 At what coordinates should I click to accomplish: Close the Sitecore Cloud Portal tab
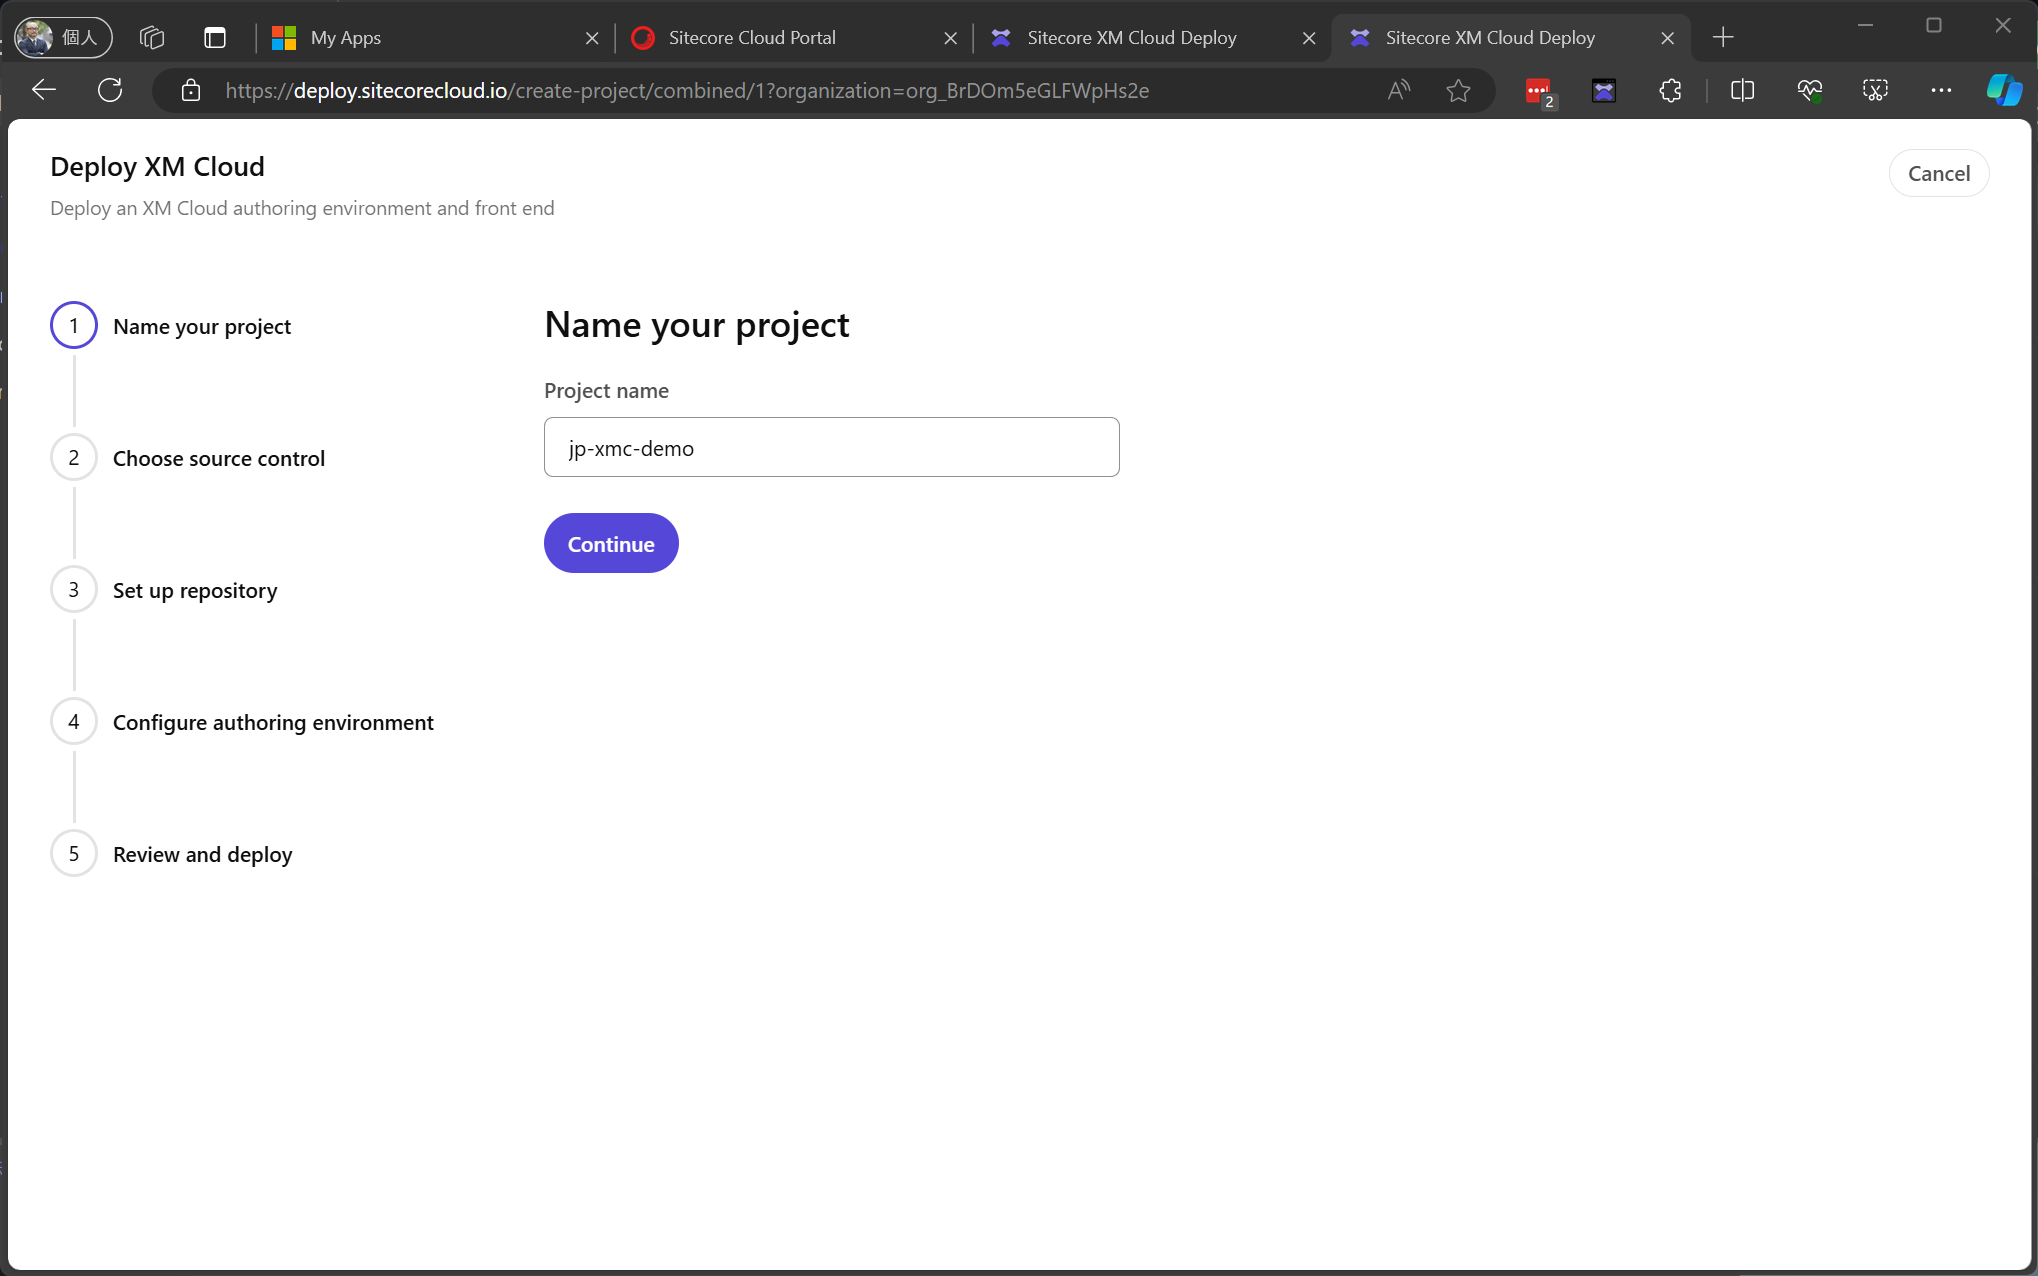pos(950,38)
